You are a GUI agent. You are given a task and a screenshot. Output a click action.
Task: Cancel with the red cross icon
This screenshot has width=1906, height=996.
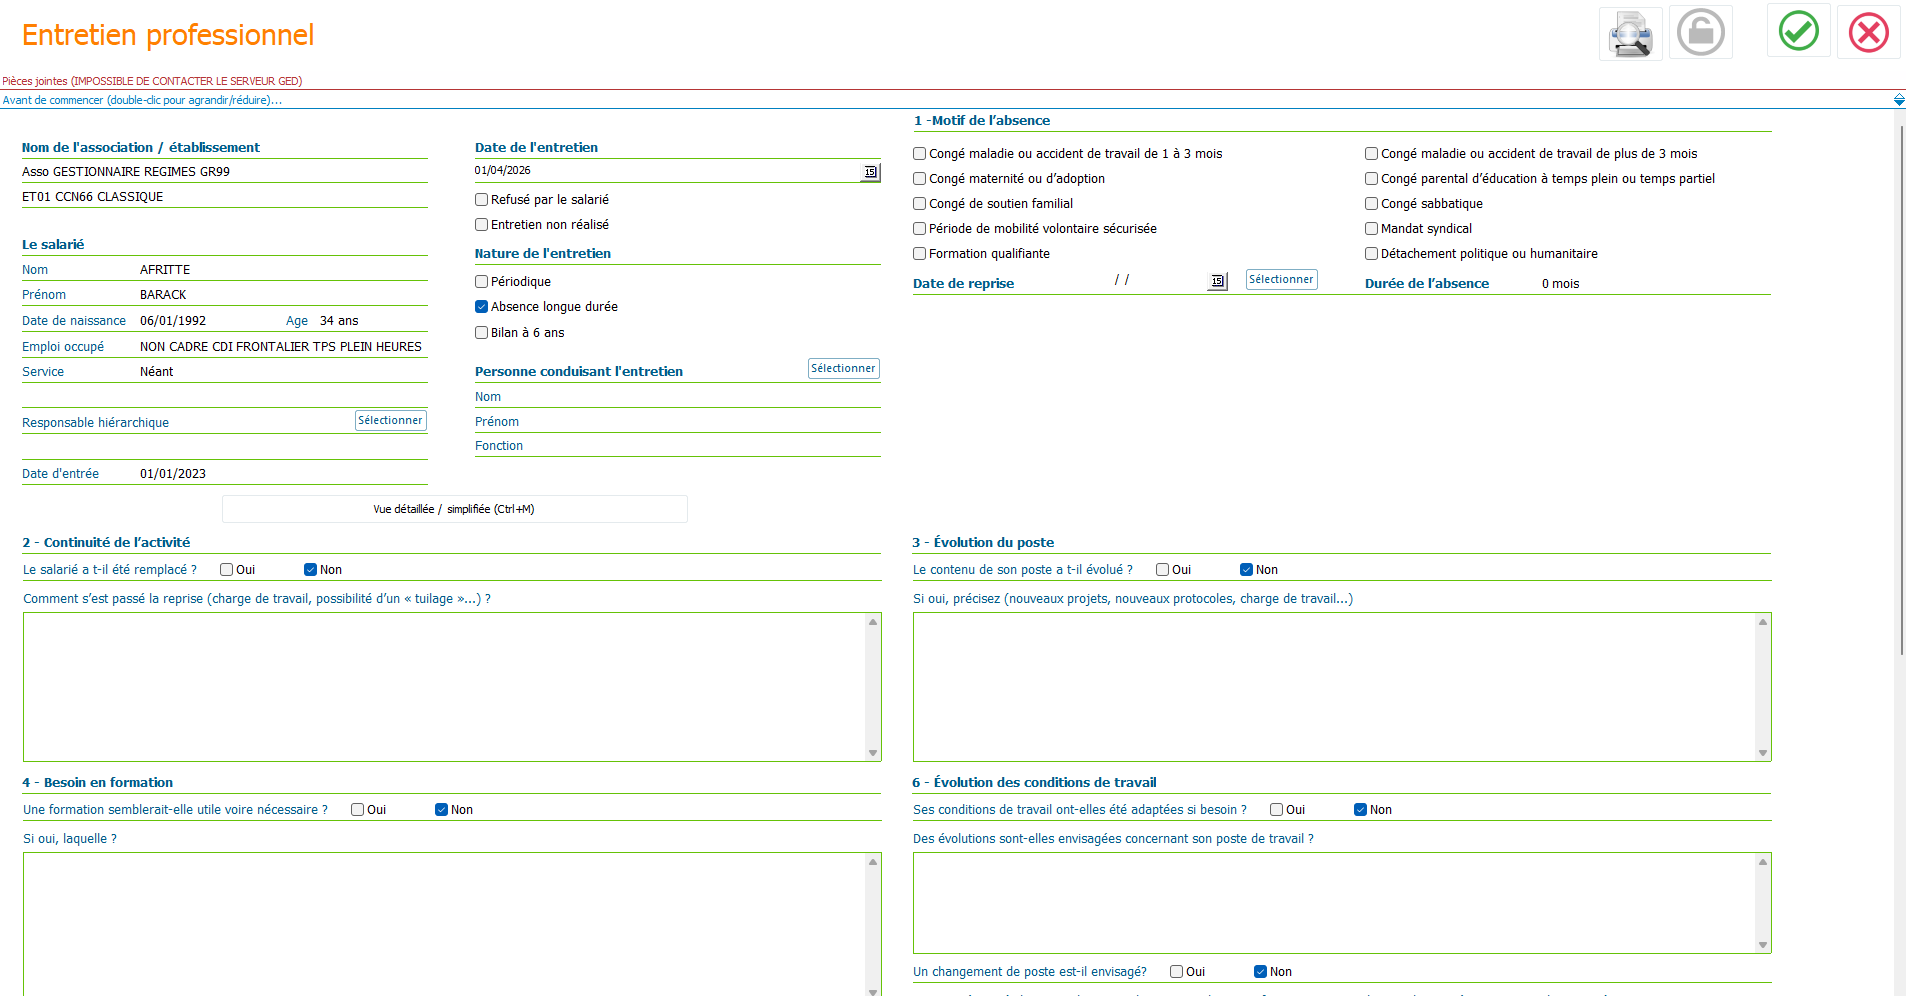click(1868, 33)
